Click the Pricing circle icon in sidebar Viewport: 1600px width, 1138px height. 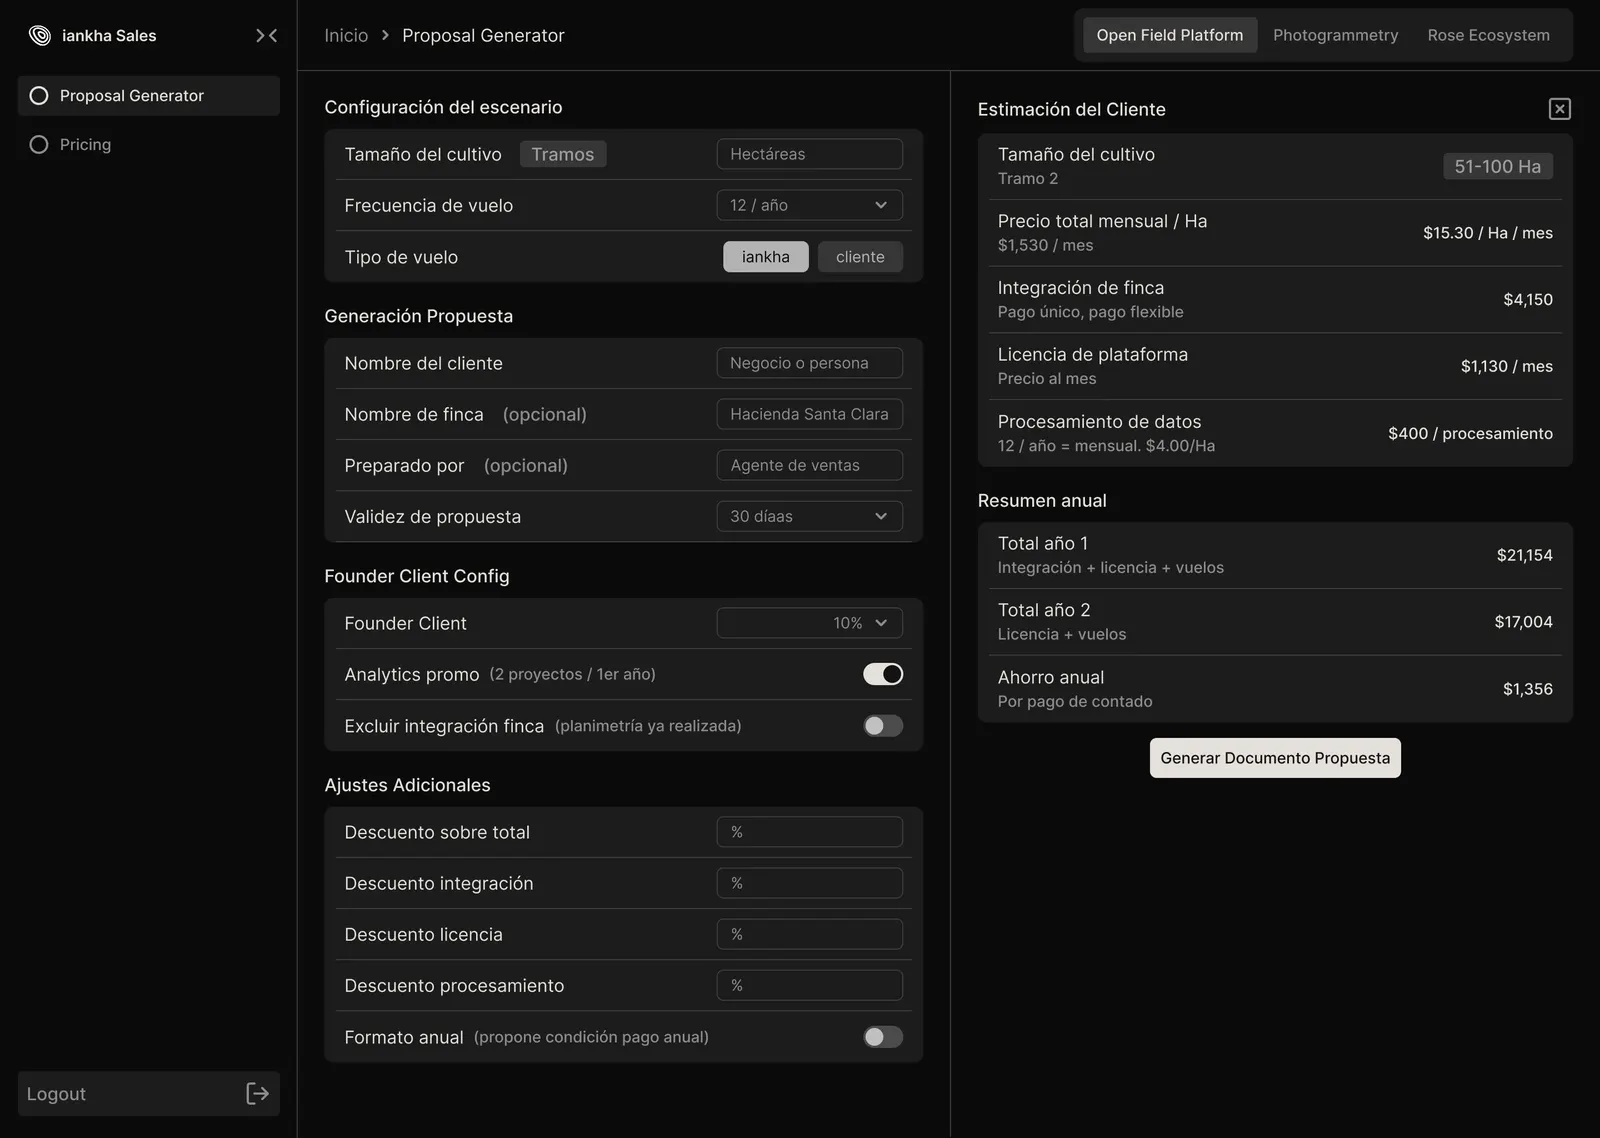[39, 145]
